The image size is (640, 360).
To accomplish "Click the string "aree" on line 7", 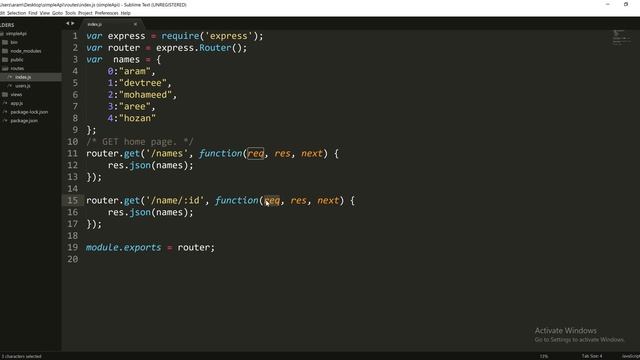I will point(135,107).
